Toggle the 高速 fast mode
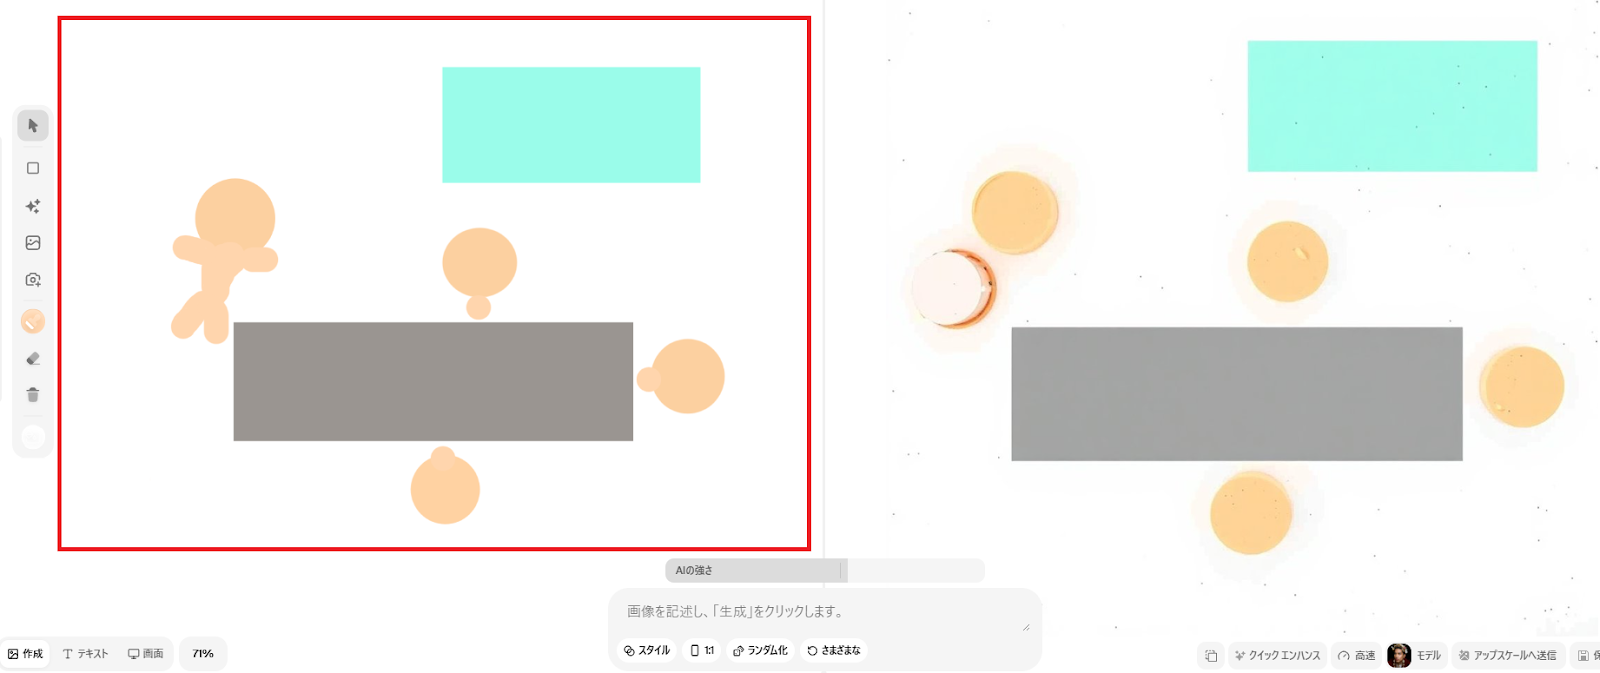1600x673 pixels. (x=1357, y=656)
